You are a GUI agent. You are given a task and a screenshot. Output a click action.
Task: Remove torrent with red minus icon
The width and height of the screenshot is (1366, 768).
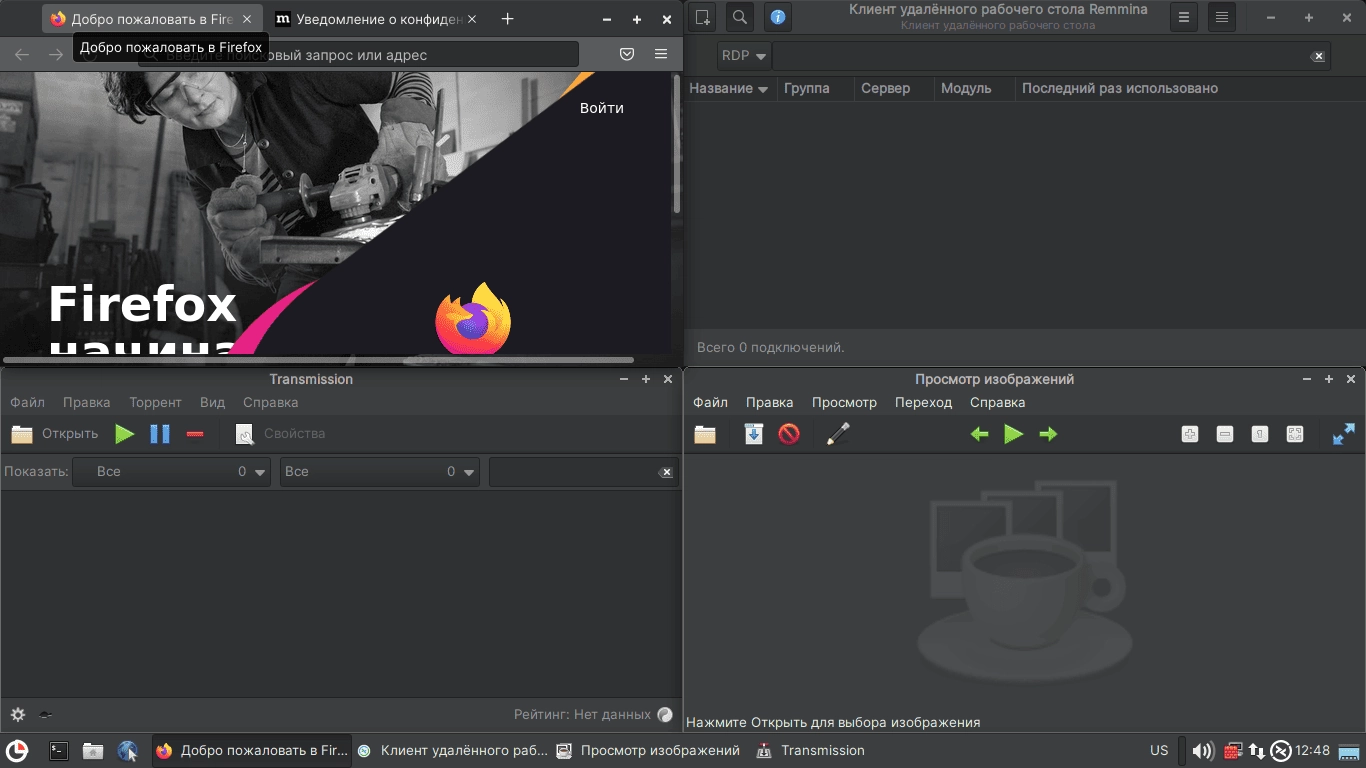point(195,434)
